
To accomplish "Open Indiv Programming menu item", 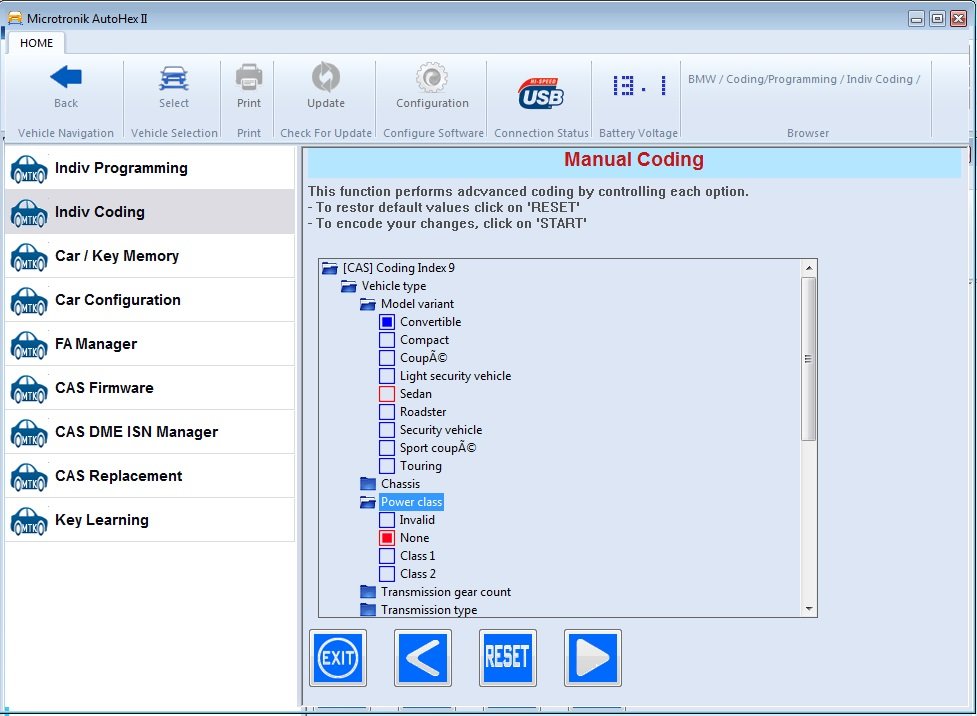I will point(150,168).
